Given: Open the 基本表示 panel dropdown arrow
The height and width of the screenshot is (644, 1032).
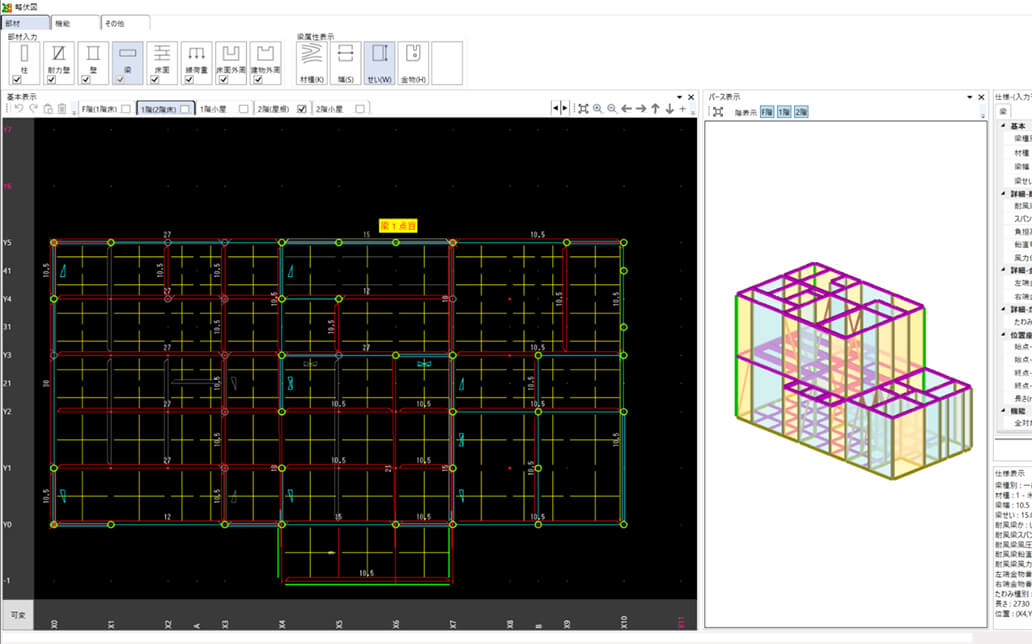Looking at the screenshot, I should tap(678, 97).
